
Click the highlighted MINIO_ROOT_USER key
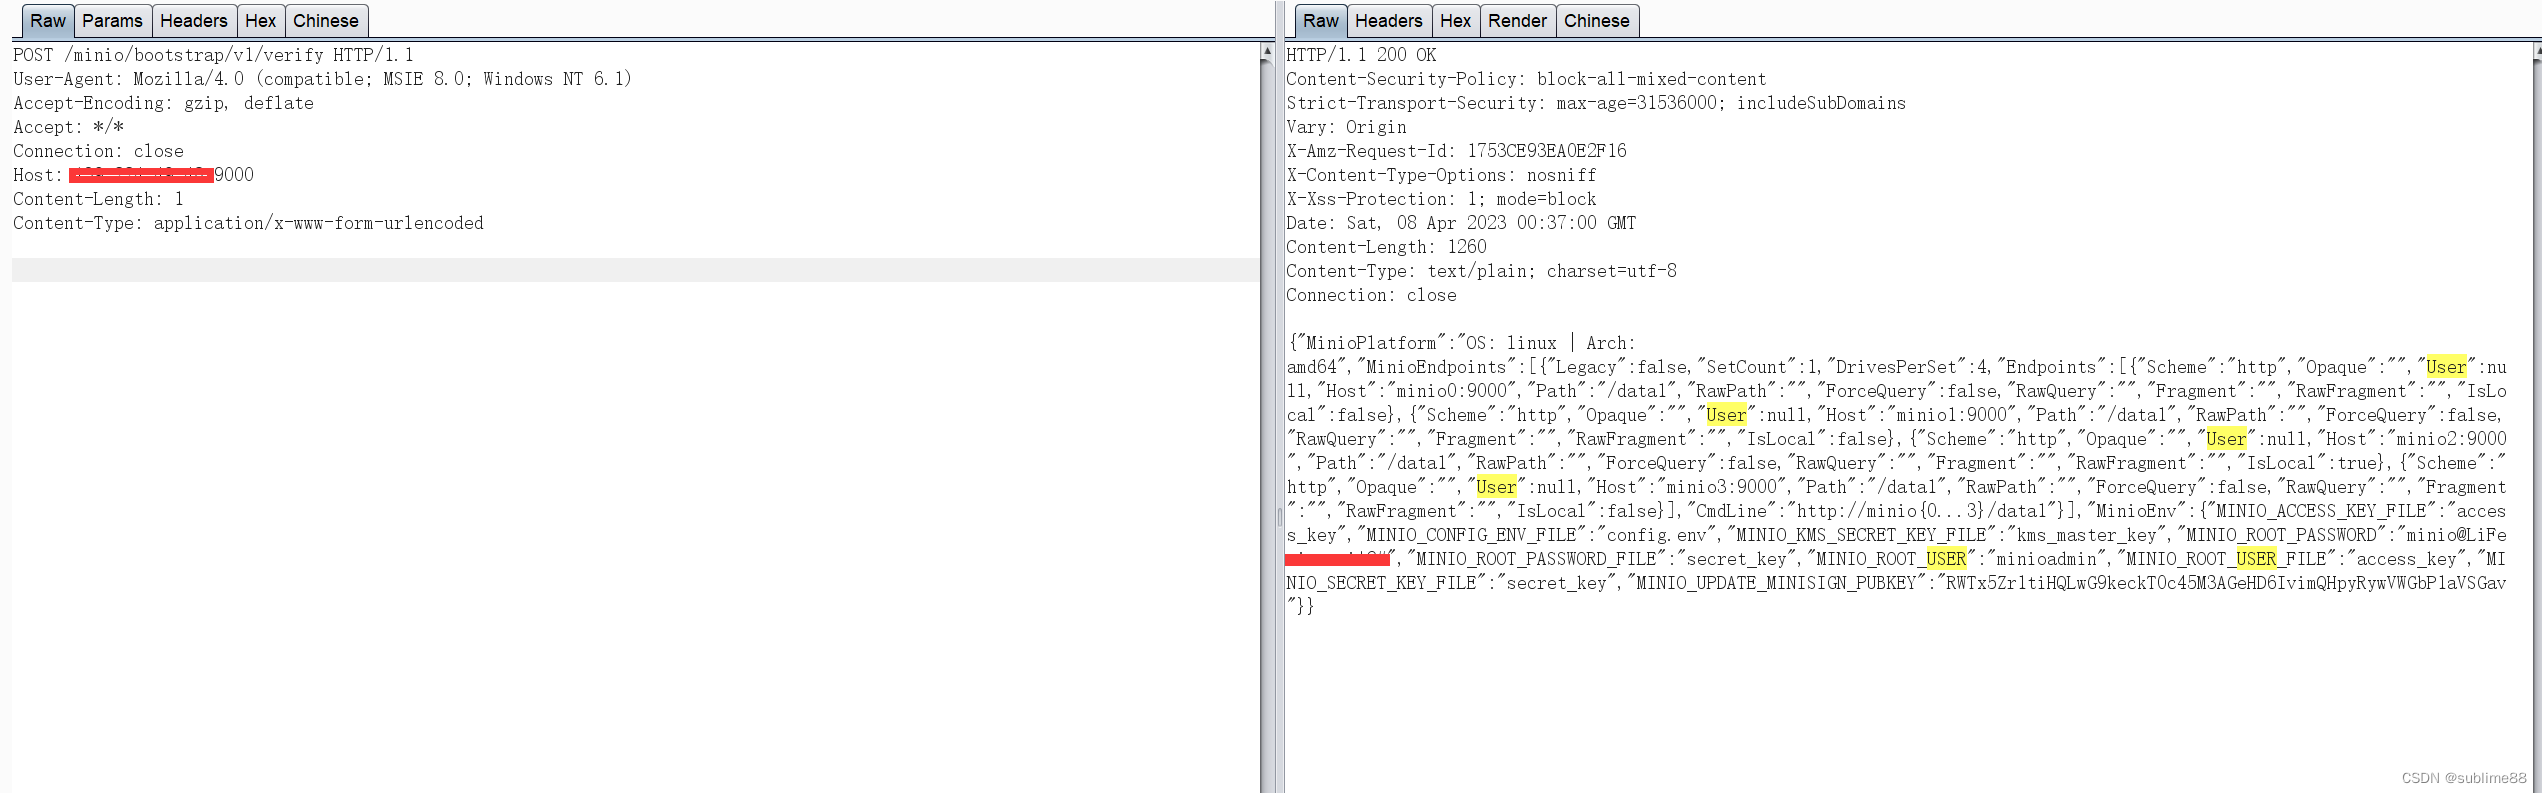click(1891, 559)
